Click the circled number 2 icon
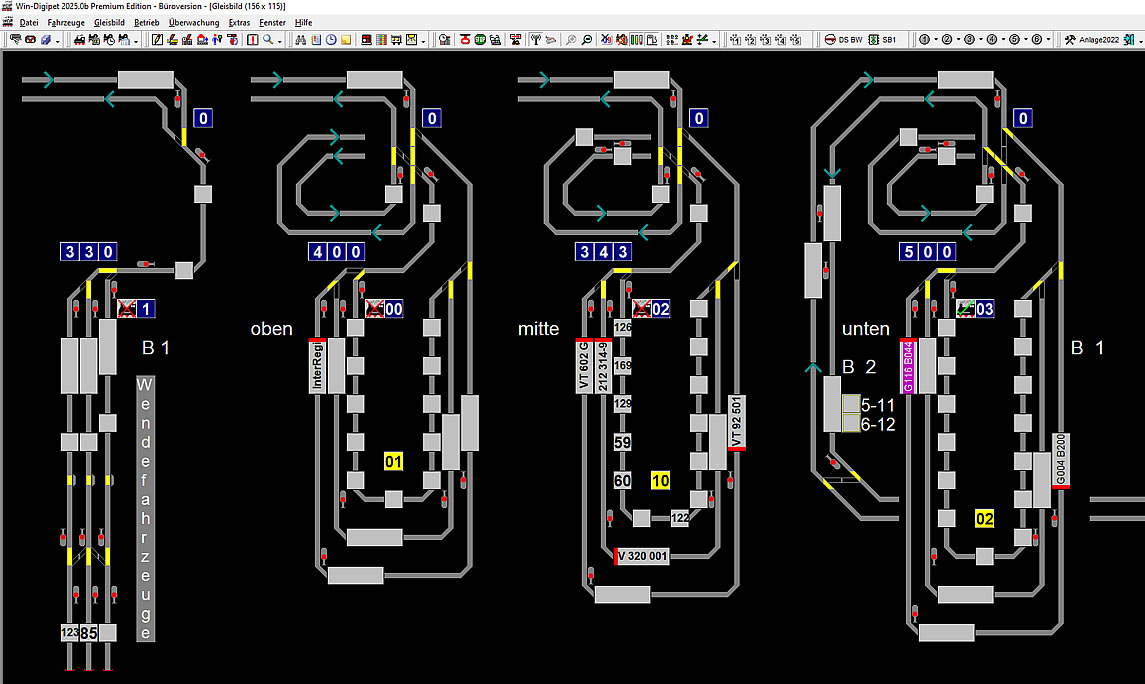The width and height of the screenshot is (1145, 684). (x=946, y=40)
